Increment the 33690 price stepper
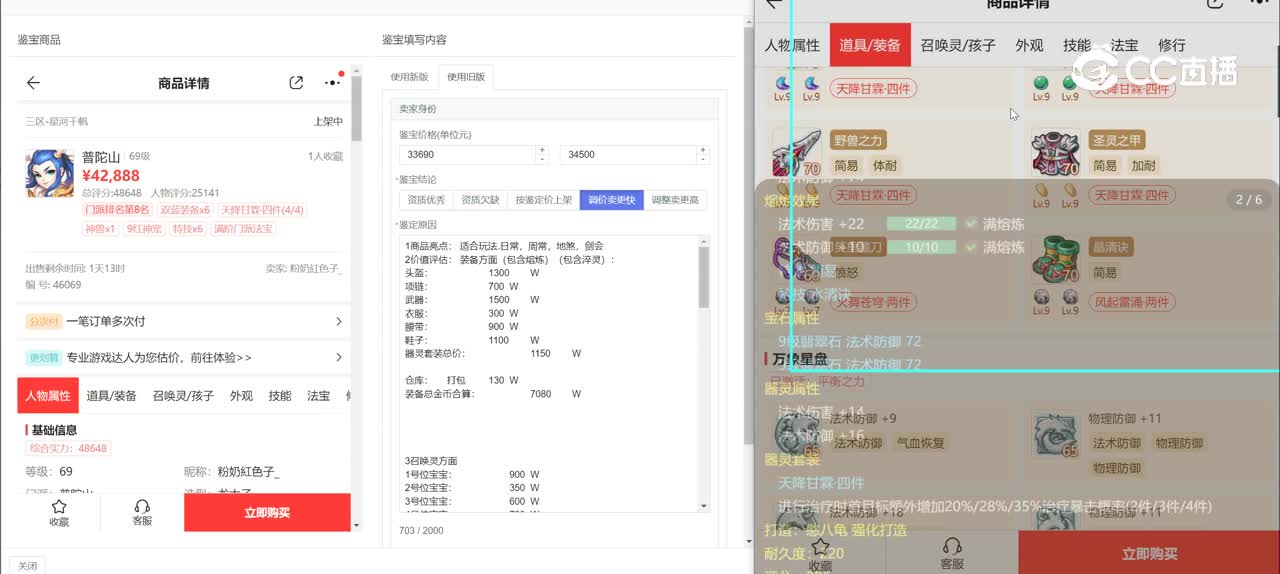The width and height of the screenshot is (1280, 574). (x=542, y=150)
